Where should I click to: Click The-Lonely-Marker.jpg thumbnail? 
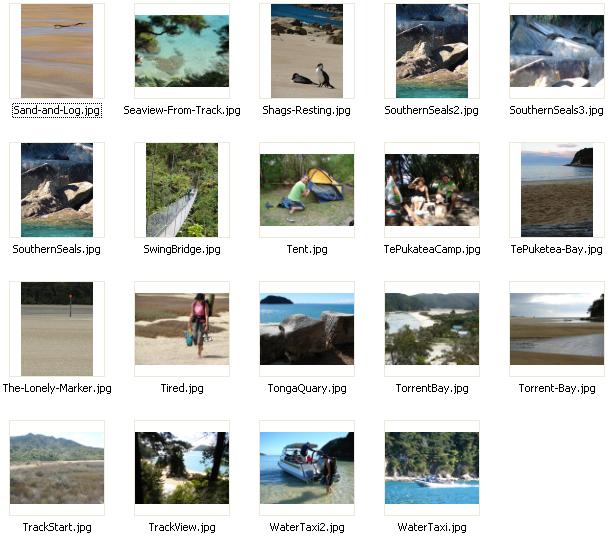click(57, 329)
